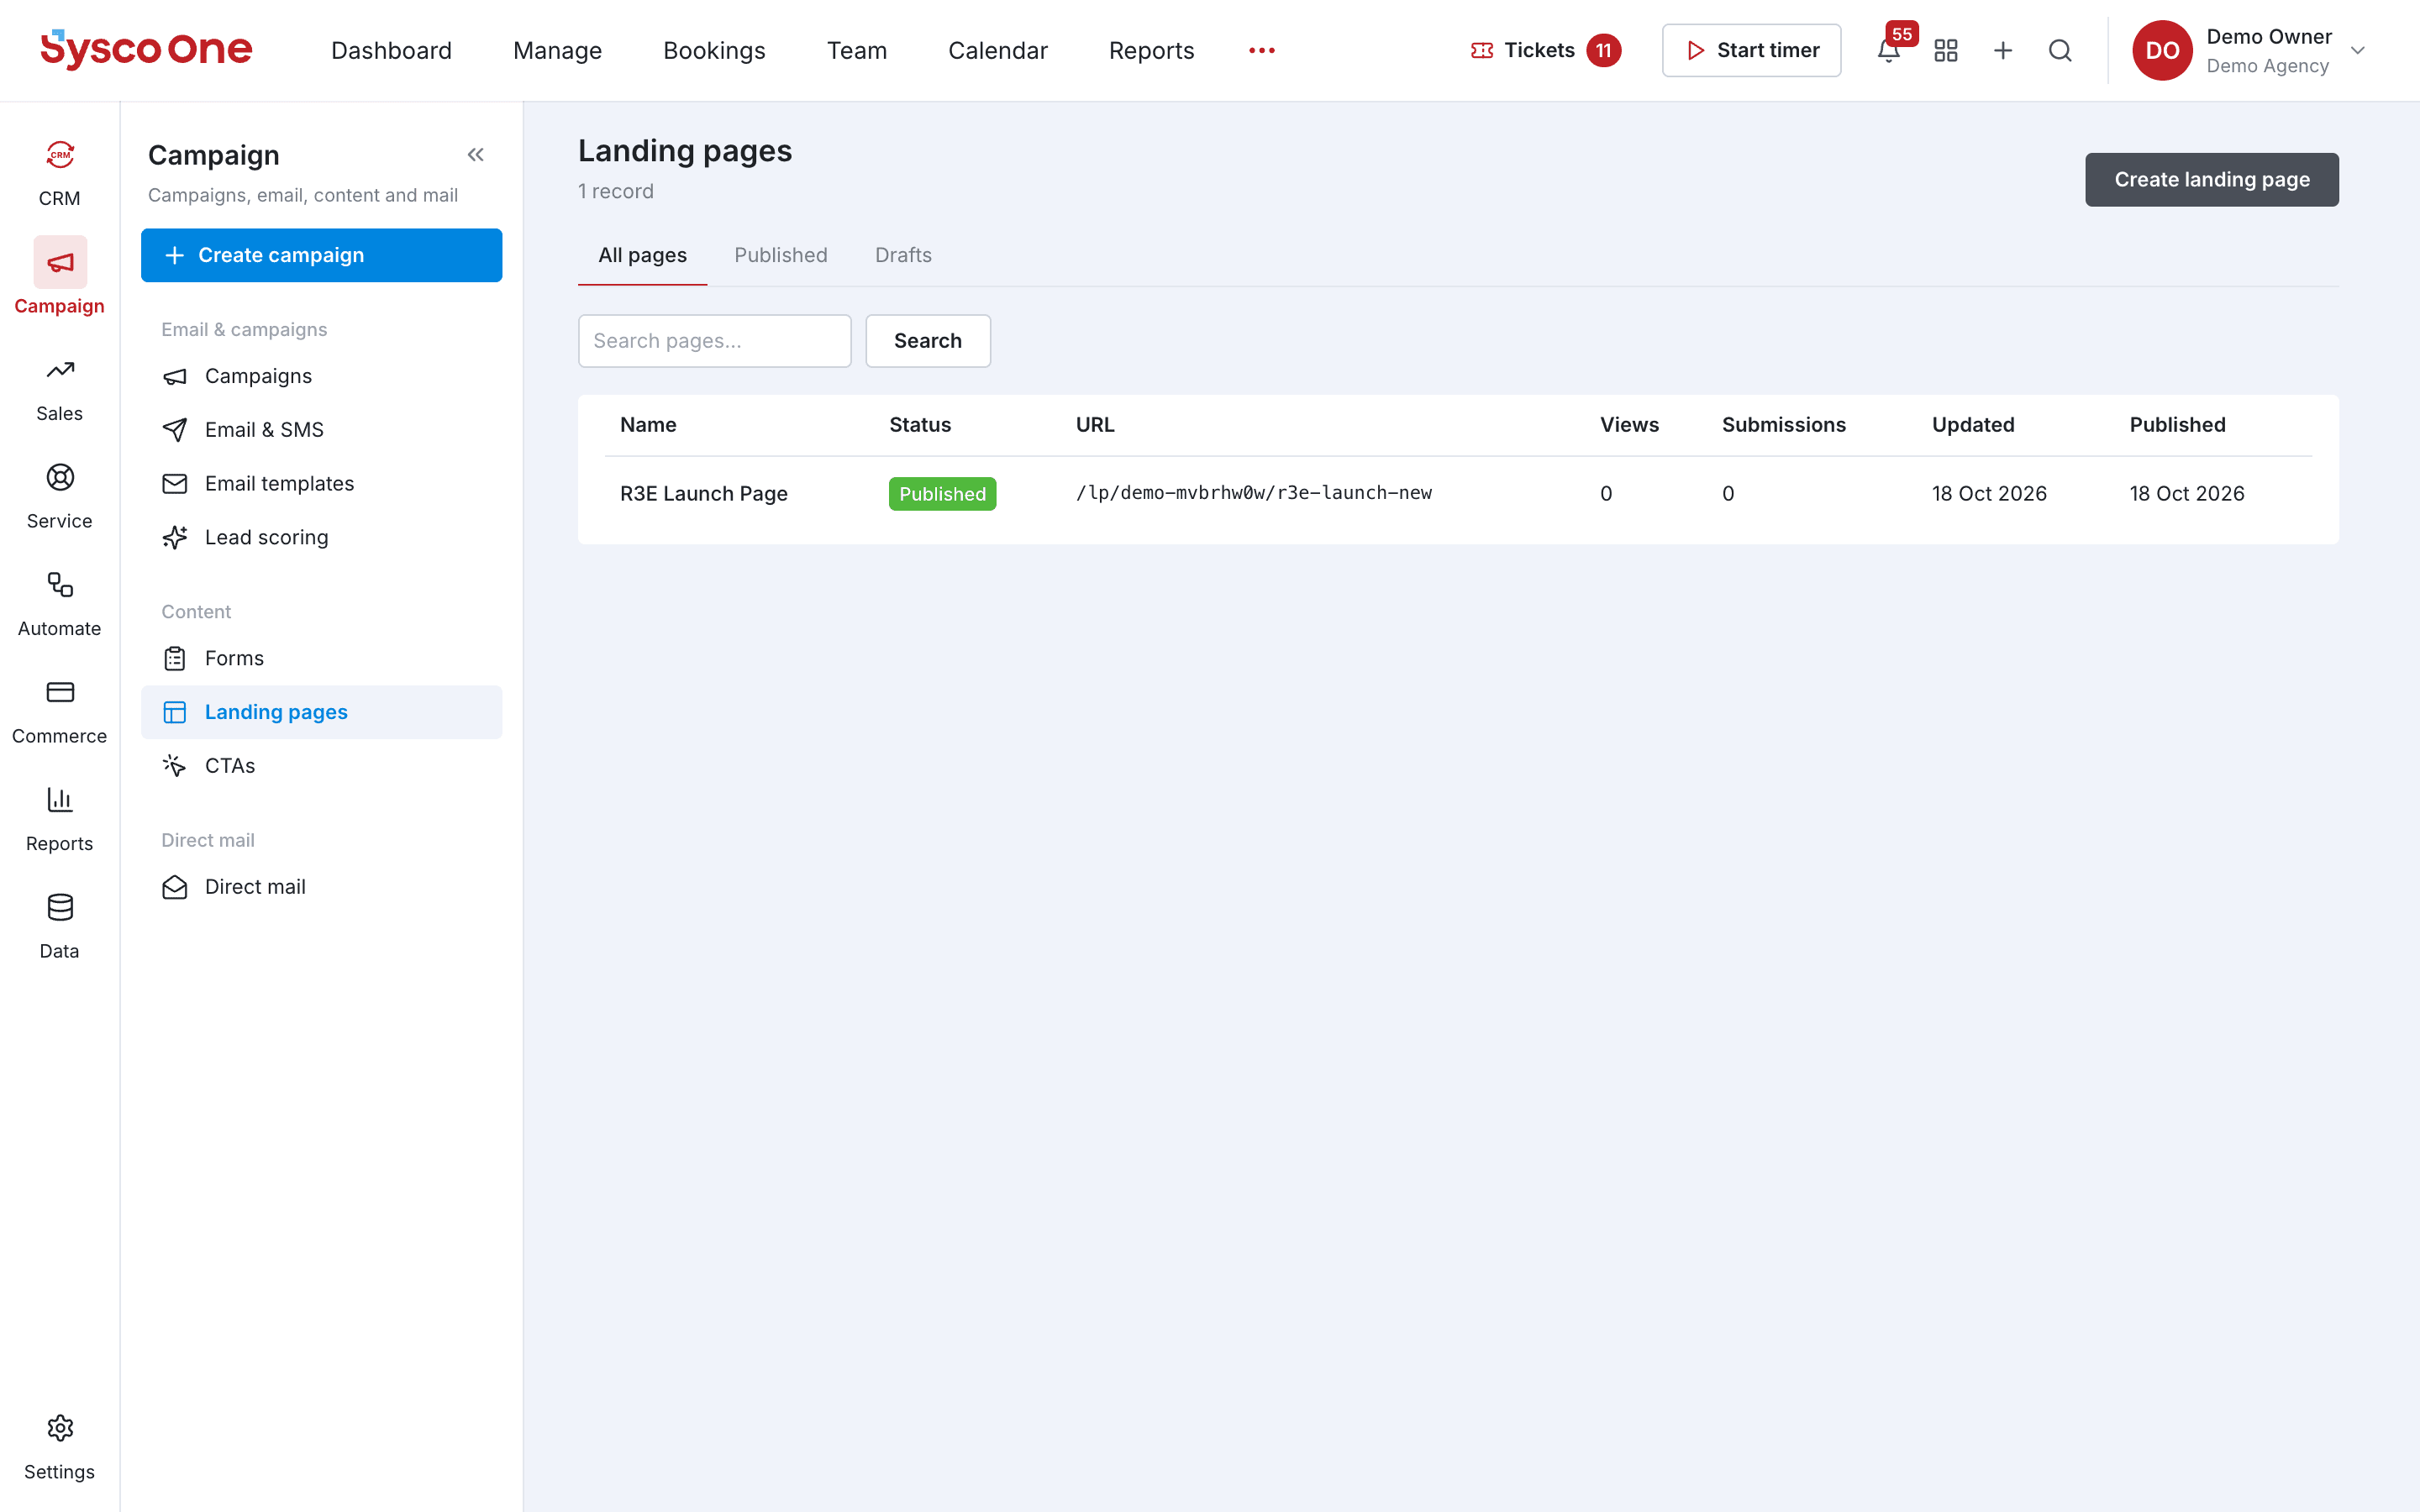Click Create campaign button
This screenshot has height=1512, width=2420.
pos(321,255)
